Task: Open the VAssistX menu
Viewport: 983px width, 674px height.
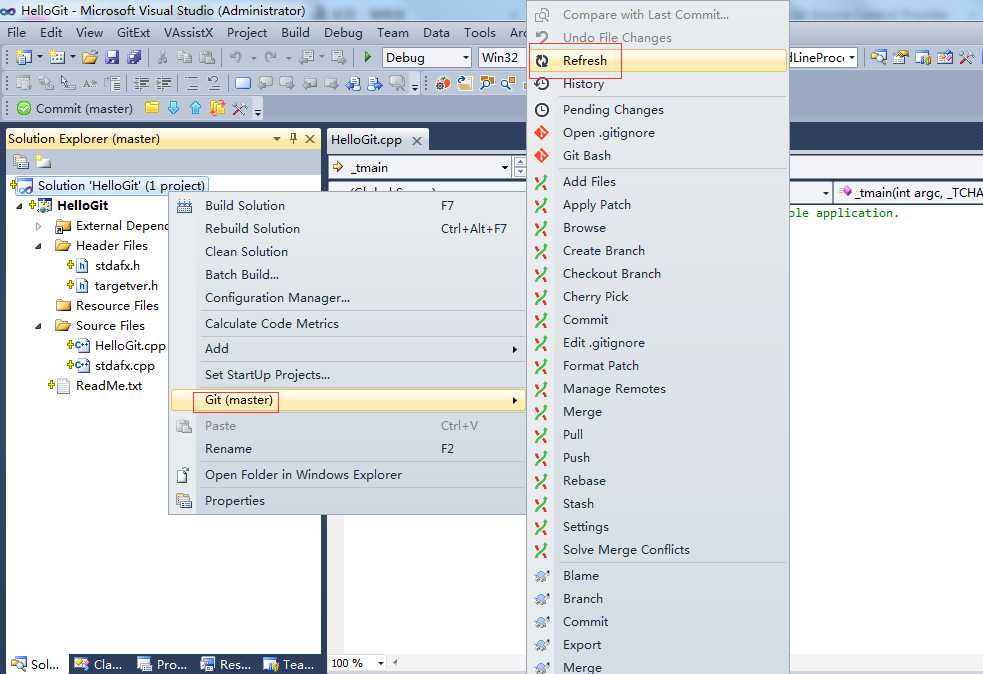Action: (188, 33)
